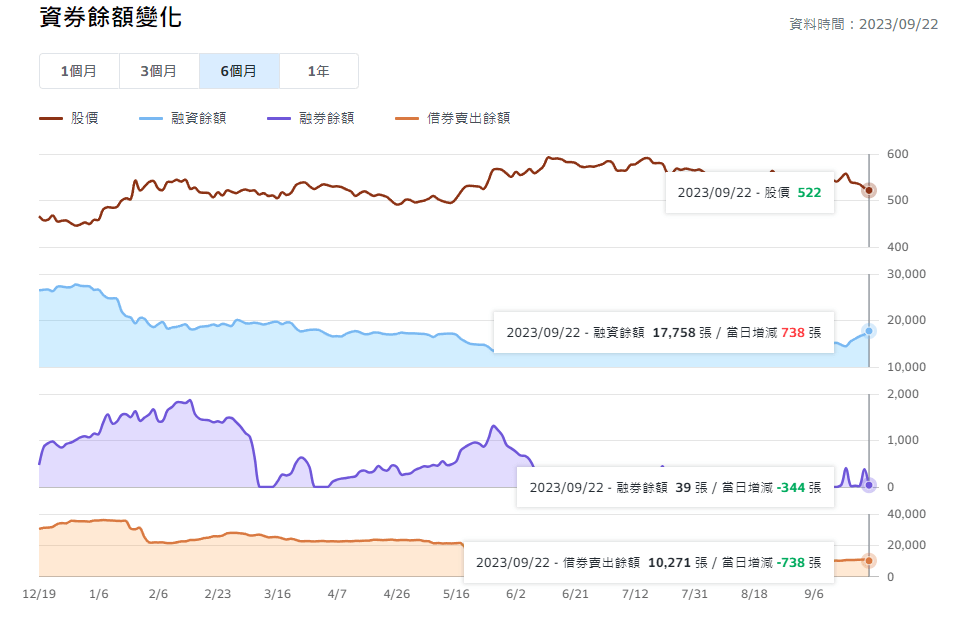Click the 融資餘額 endpoint marker
Image resolution: width=954 pixels, height=617 pixels.
869,331
